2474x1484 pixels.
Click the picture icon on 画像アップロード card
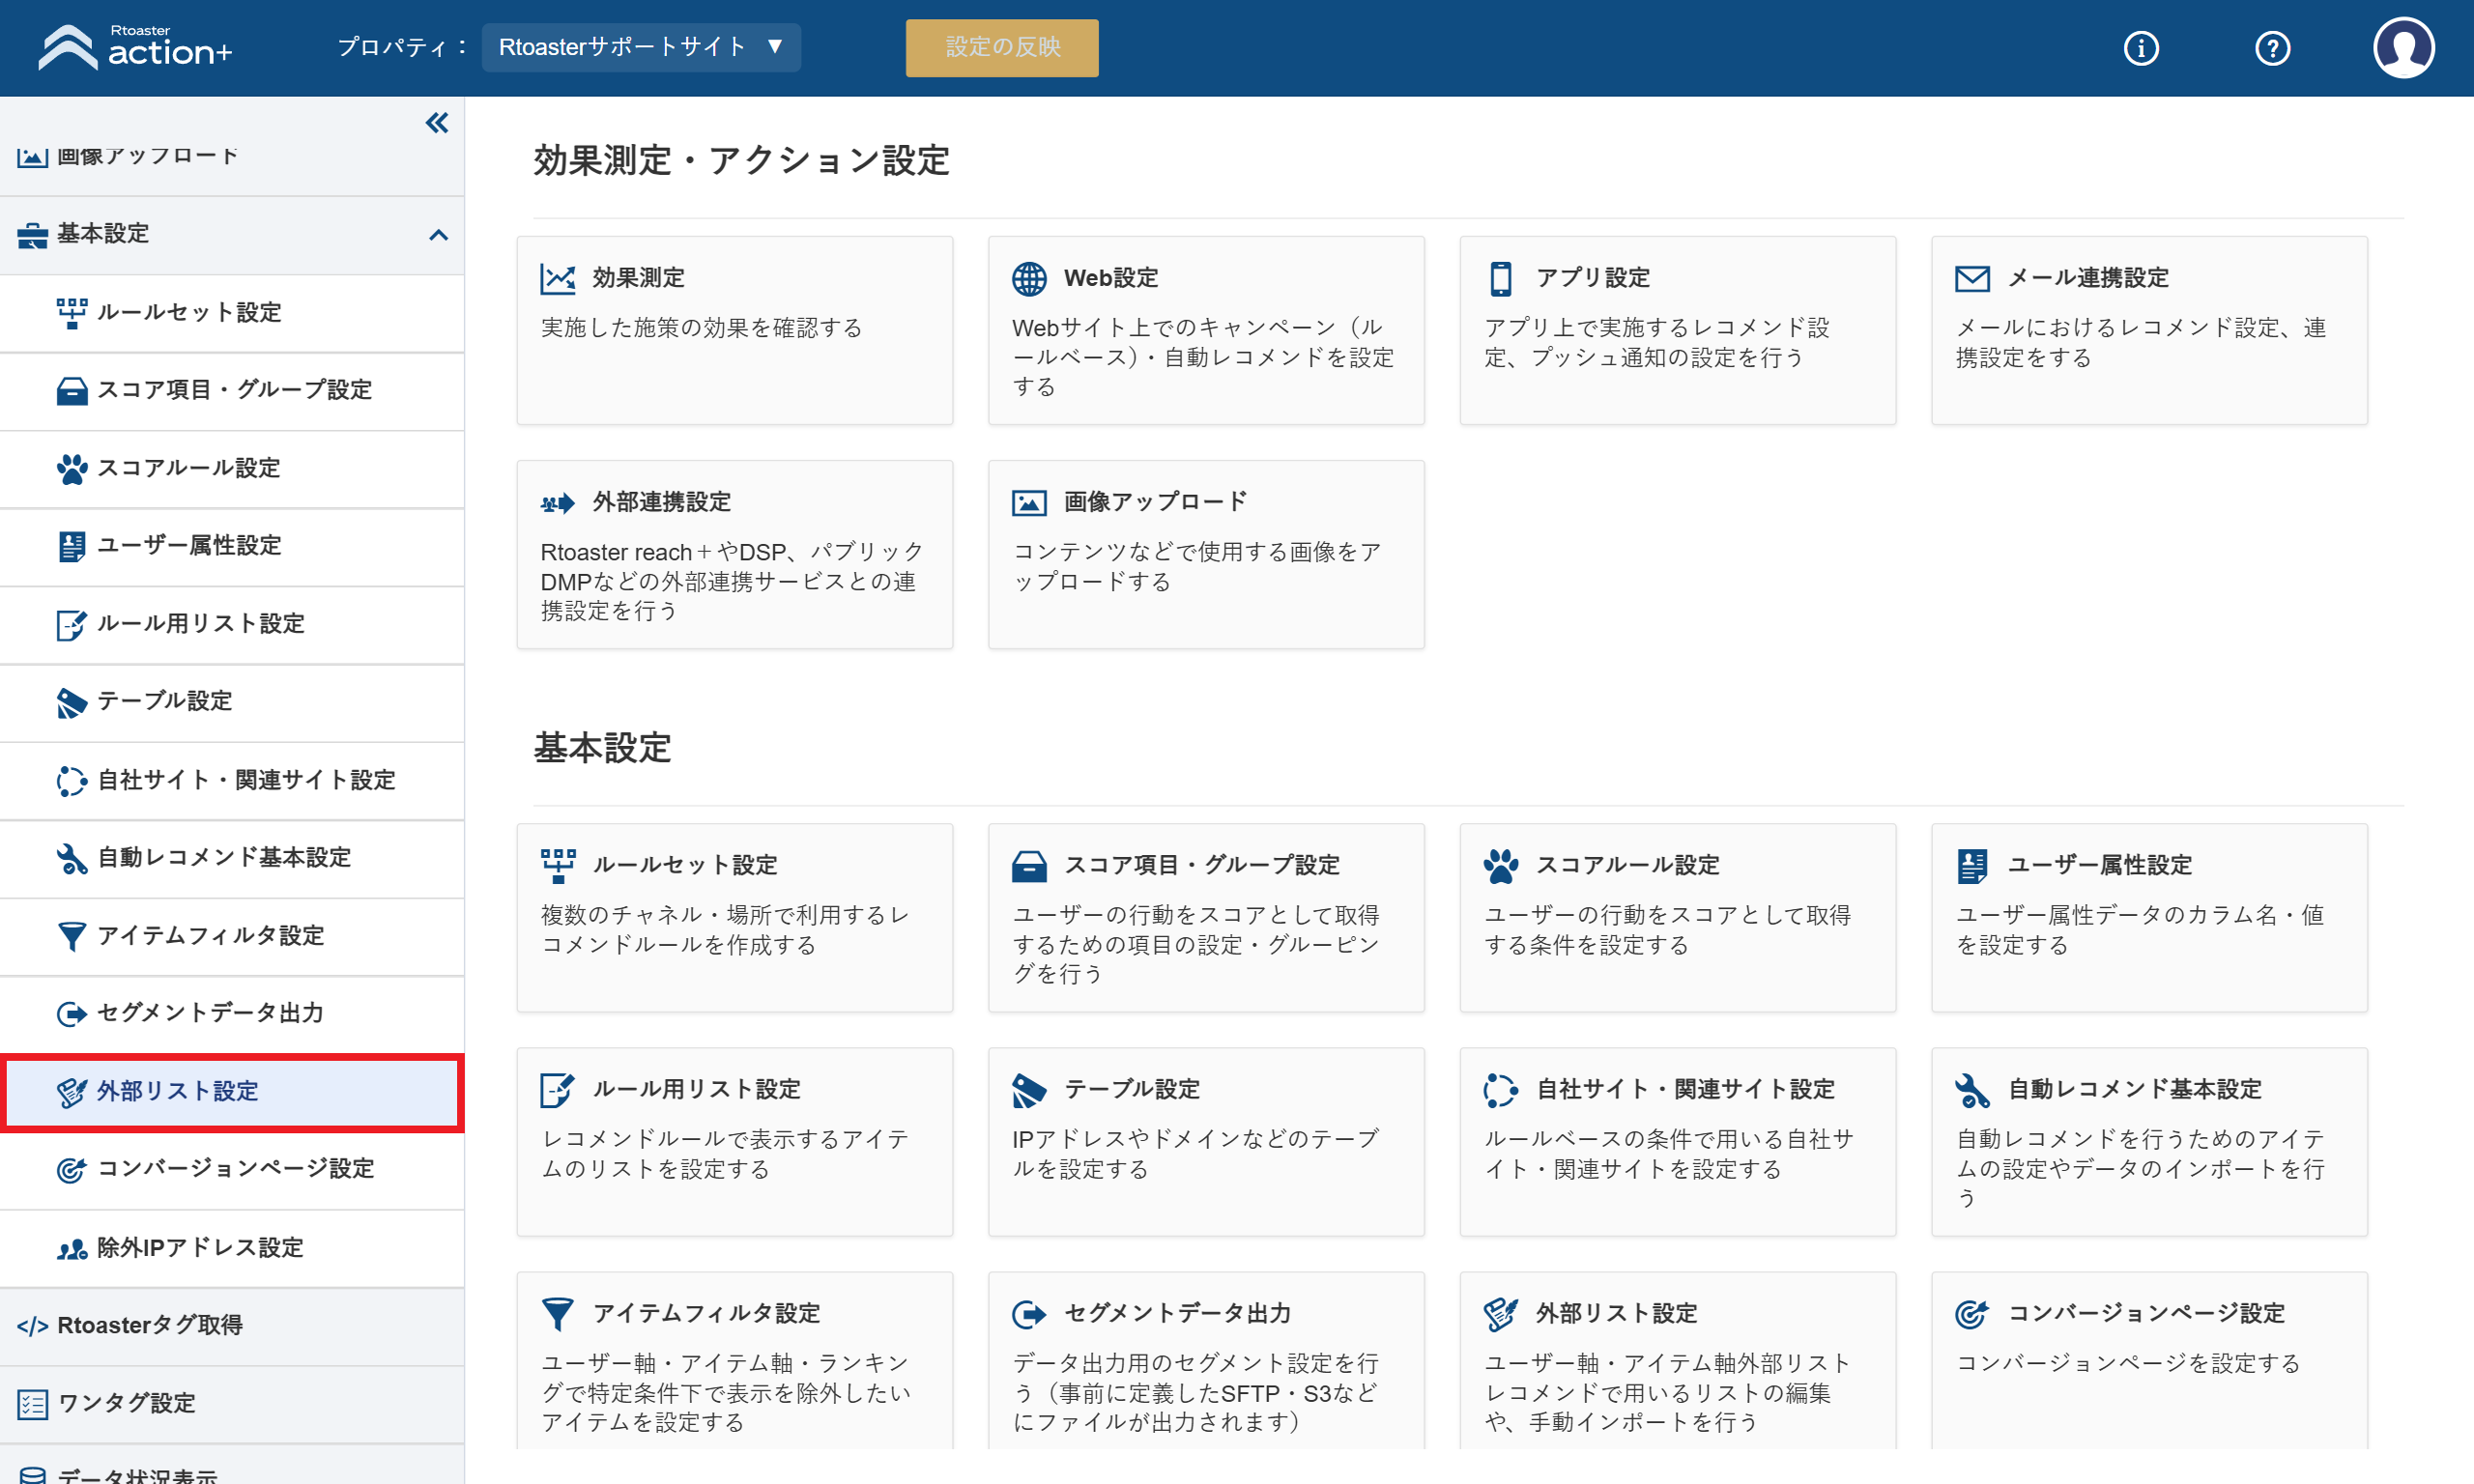[x=1029, y=503]
